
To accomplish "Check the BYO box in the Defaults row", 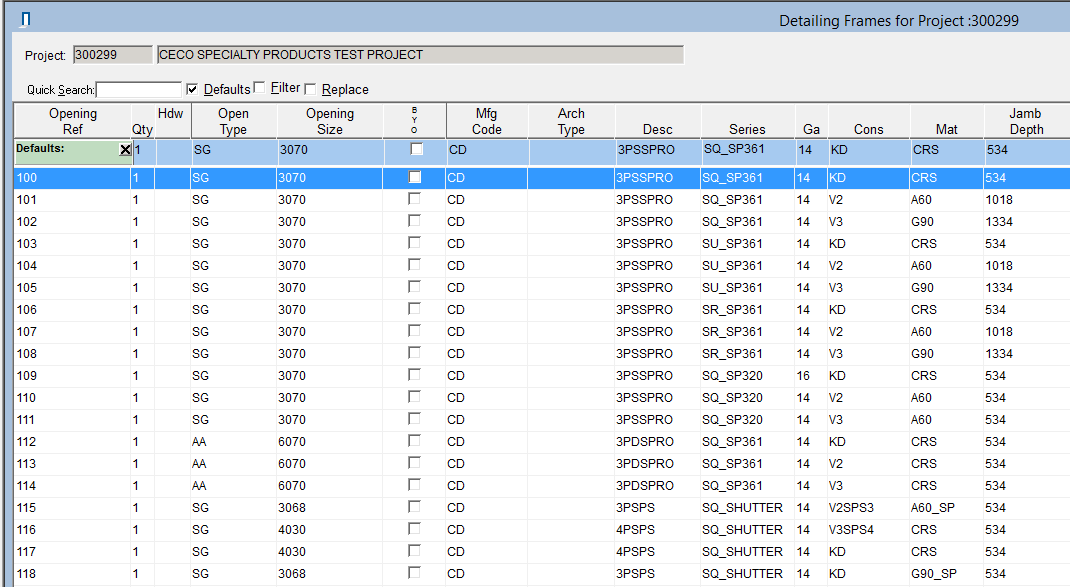I will tap(415, 149).
